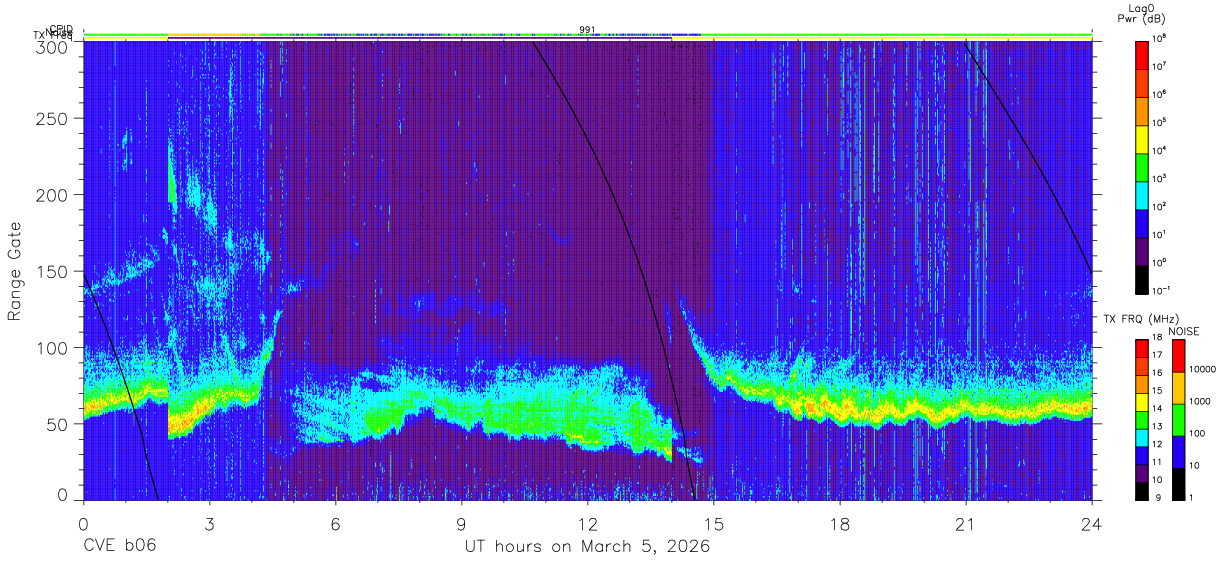Click x-axis tick label '3'

(x=209, y=524)
